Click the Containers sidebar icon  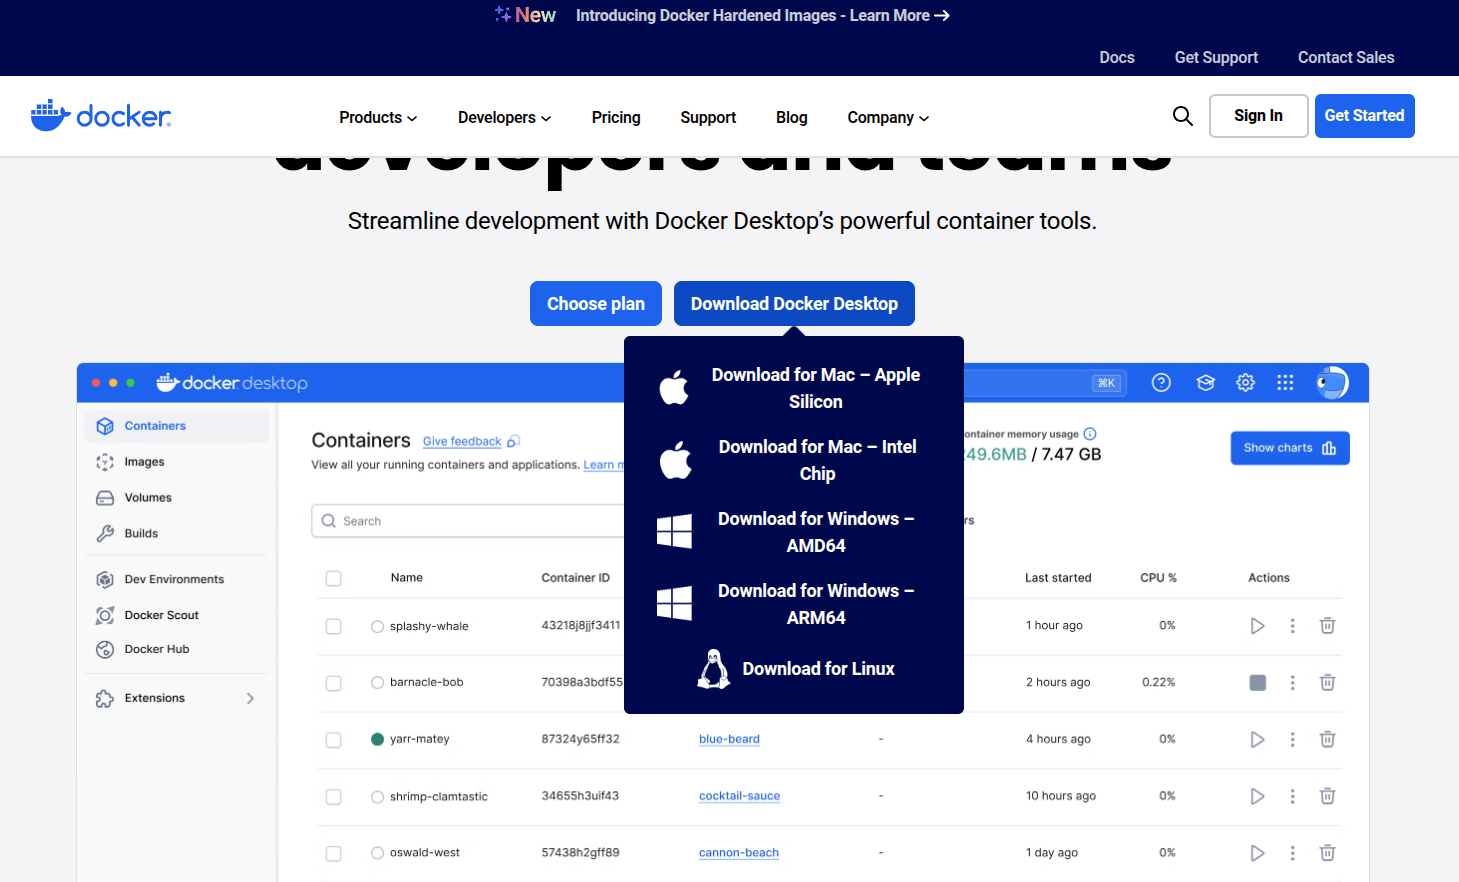[x=105, y=426]
